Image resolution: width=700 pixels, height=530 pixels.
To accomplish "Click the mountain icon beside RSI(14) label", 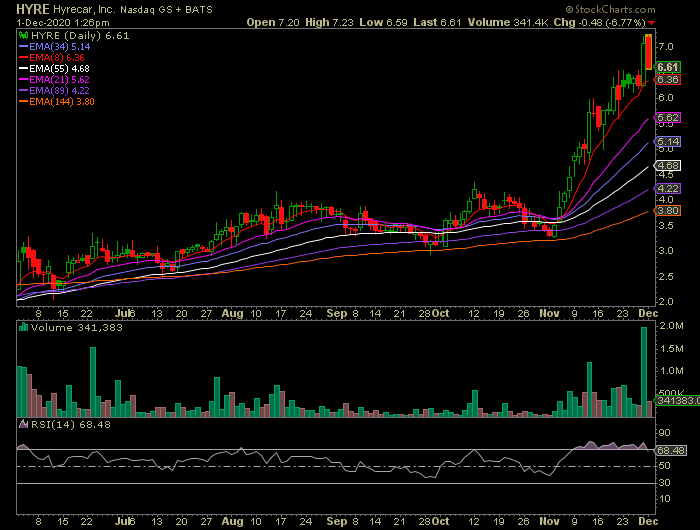I will [24, 424].
